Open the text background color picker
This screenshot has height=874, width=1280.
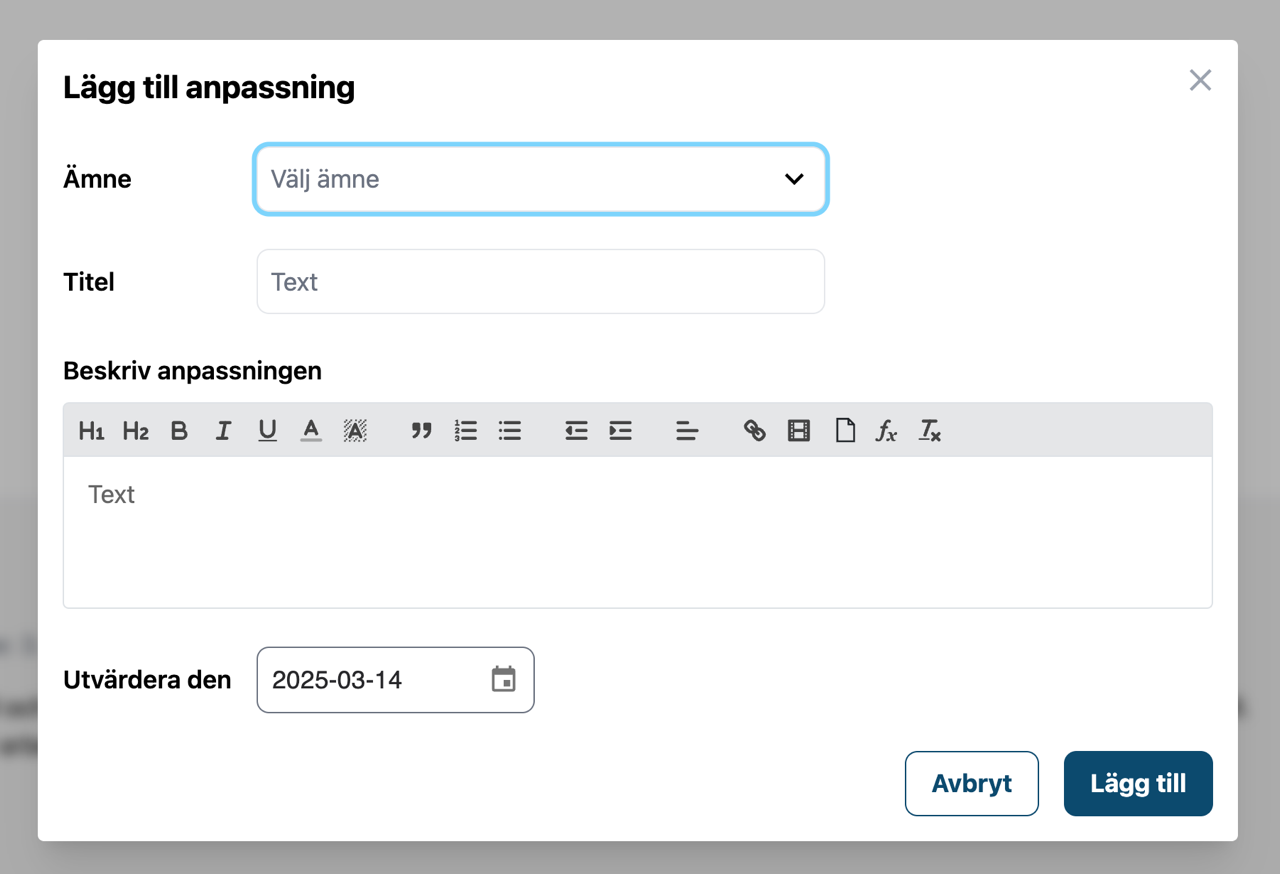pos(355,431)
